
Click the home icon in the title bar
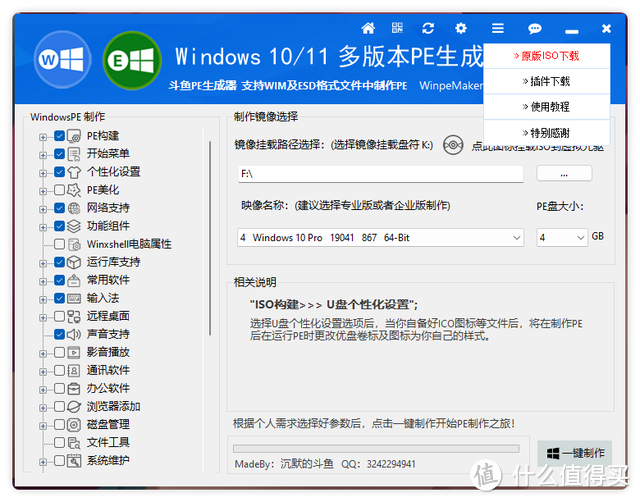coord(368,28)
